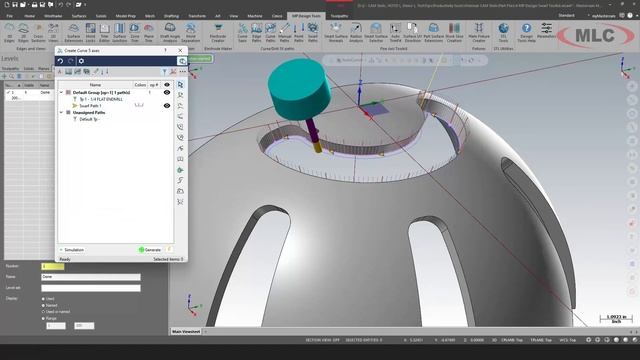Select the Named display radio button
Screen dimensions: 640x360
[x=43, y=305]
